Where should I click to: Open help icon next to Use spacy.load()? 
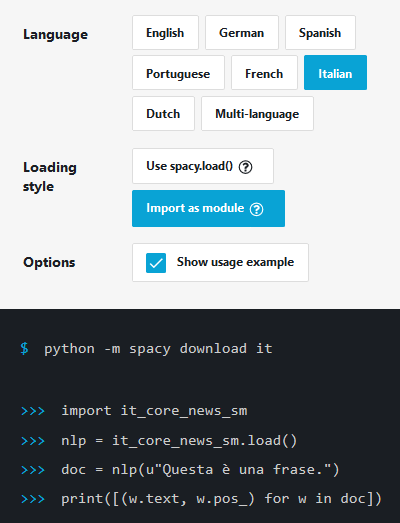pos(246,167)
